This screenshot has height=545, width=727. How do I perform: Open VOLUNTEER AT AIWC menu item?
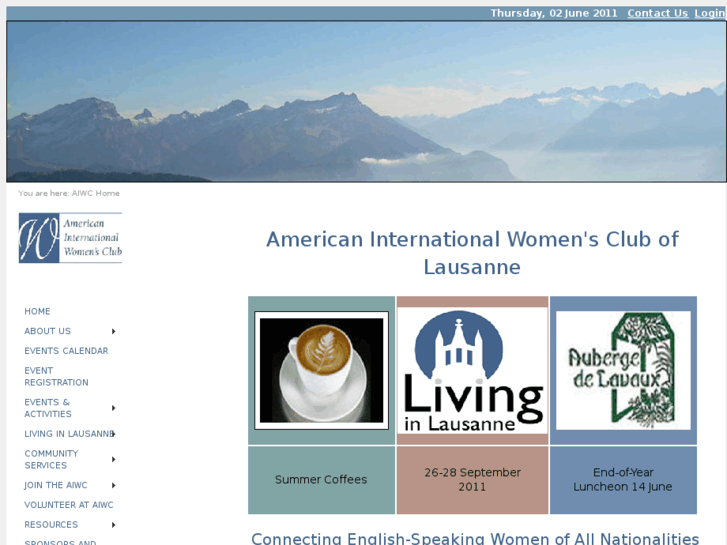click(69, 505)
